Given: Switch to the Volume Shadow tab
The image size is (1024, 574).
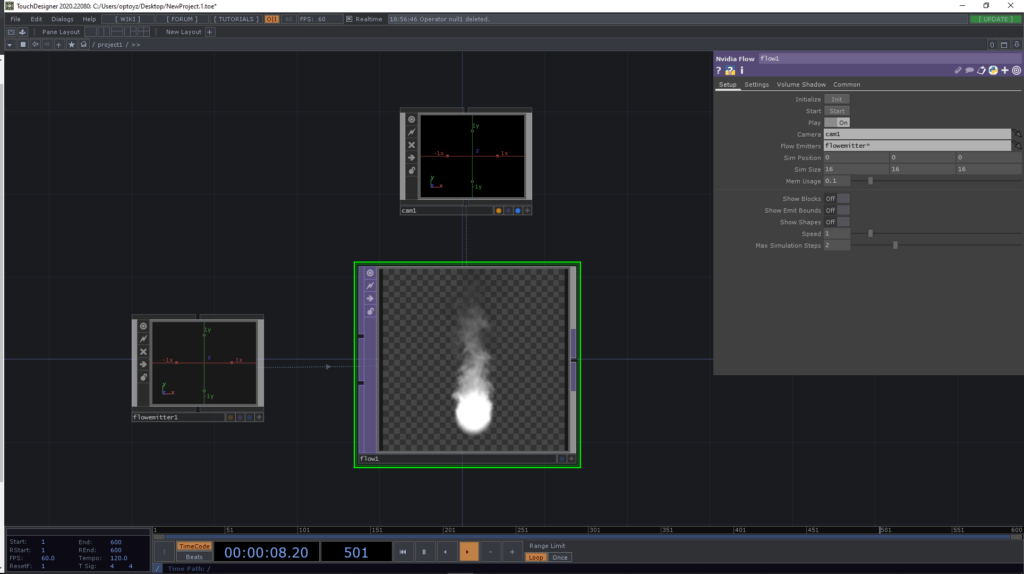Looking at the screenshot, I should [x=801, y=85].
